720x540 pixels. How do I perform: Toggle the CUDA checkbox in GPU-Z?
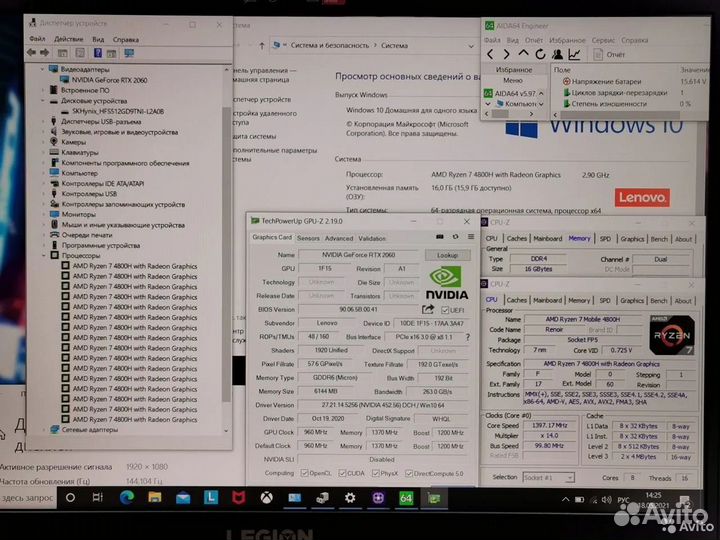pyautogui.click(x=342, y=473)
